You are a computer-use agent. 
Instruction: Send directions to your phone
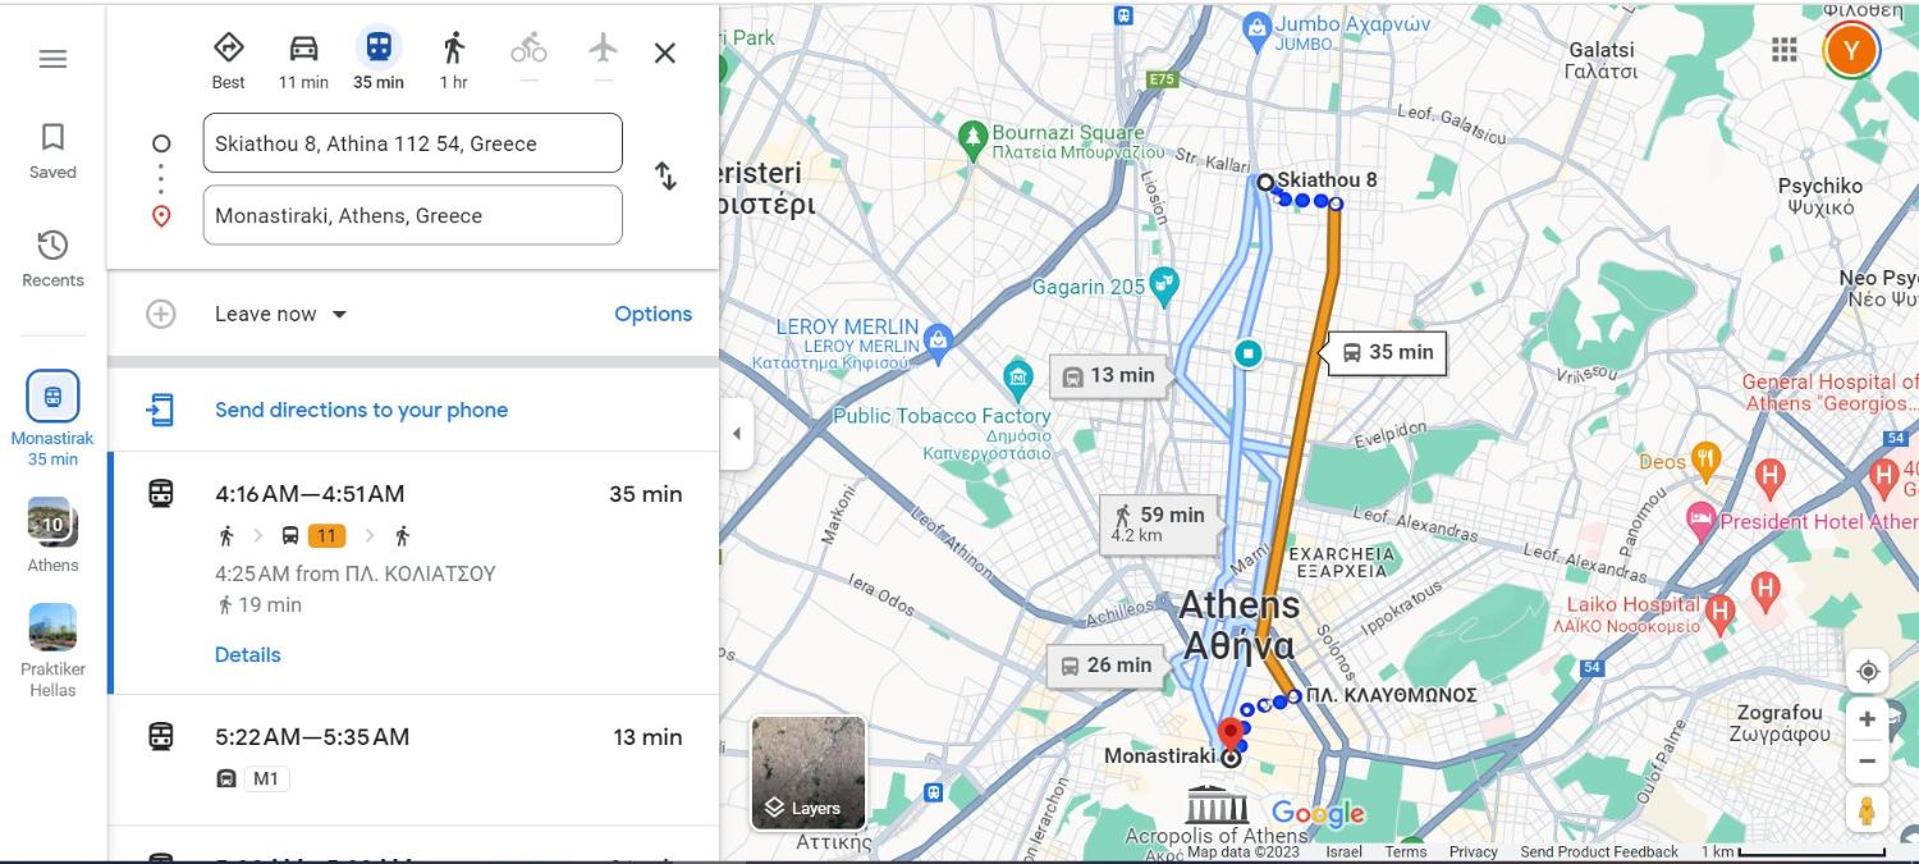coord(361,410)
